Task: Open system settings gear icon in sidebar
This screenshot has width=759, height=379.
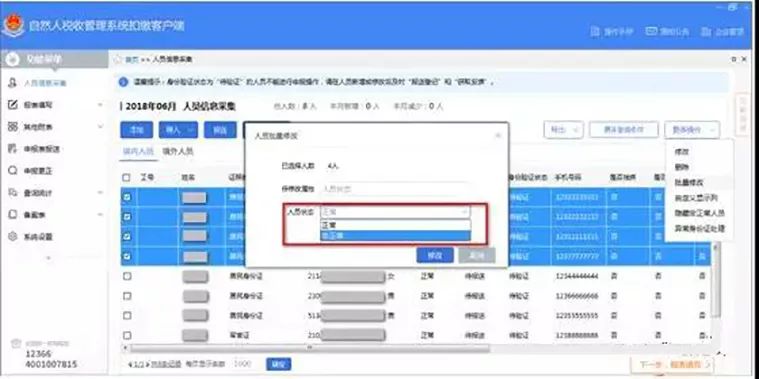Action: 13,237
